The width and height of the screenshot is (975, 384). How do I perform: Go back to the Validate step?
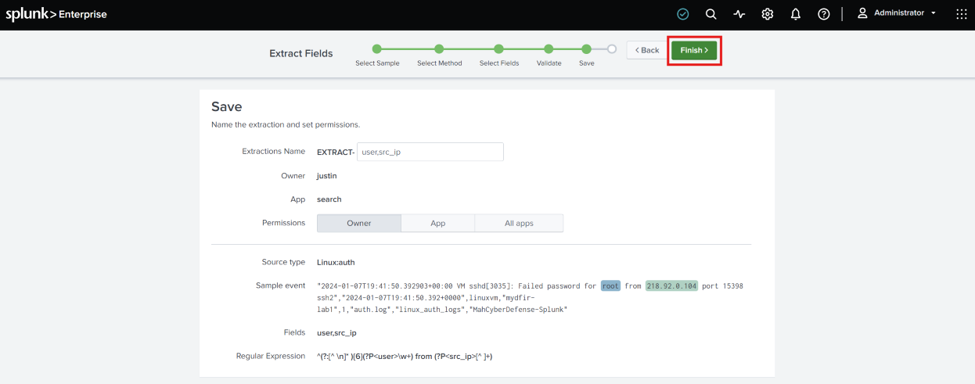click(x=548, y=49)
